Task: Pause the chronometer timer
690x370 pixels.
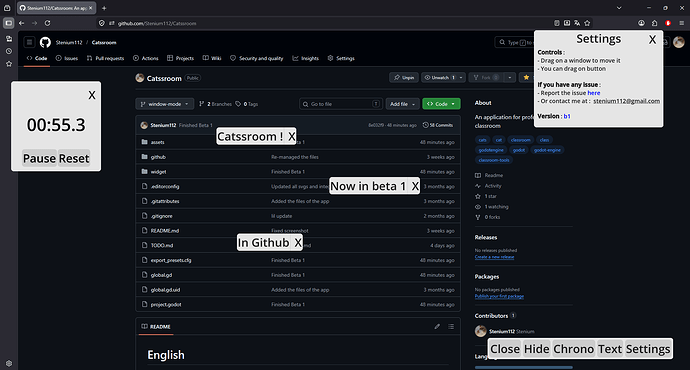Action: pyautogui.click(x=40, y=158)
